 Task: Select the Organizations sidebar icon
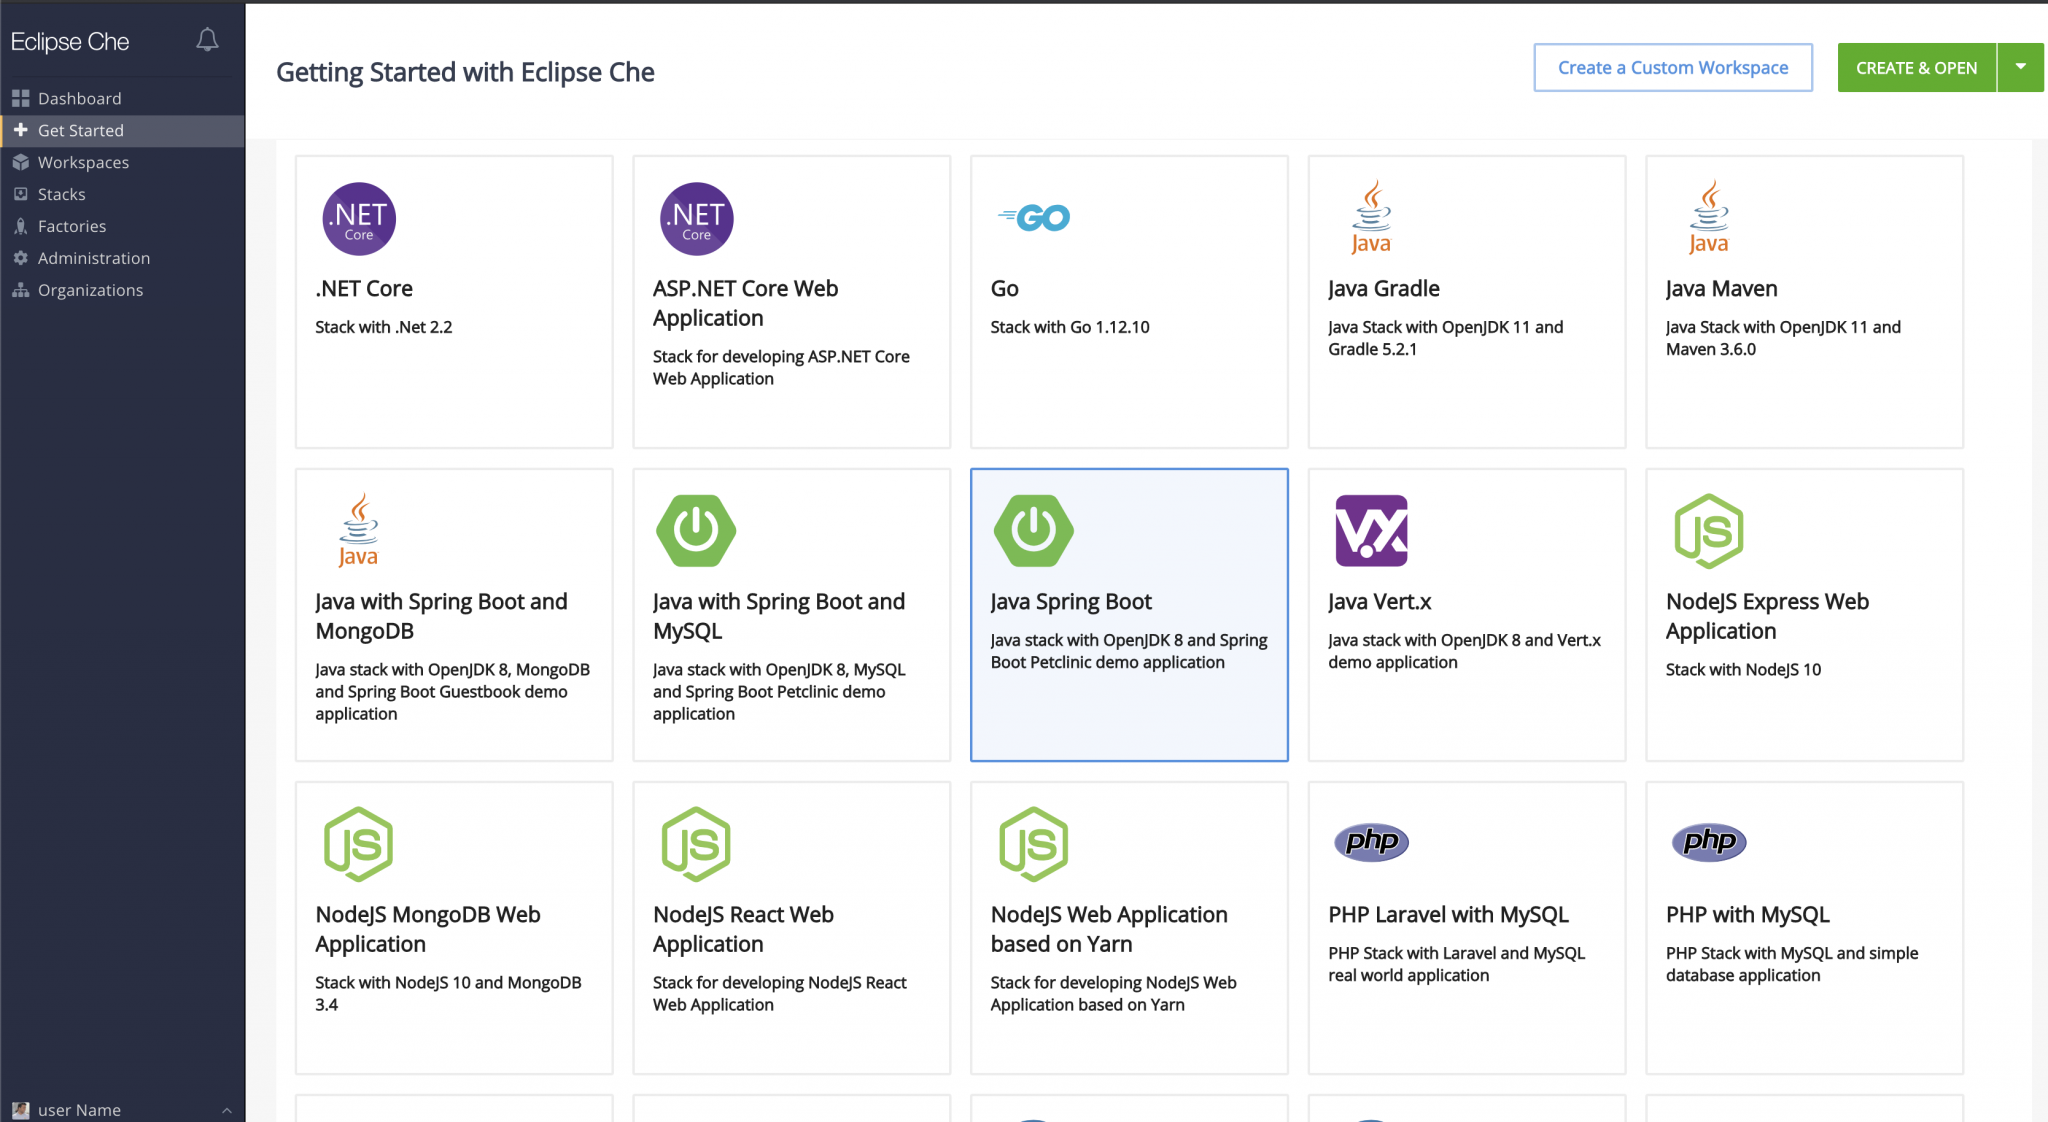pyautogui.click(x=21, y=290)
